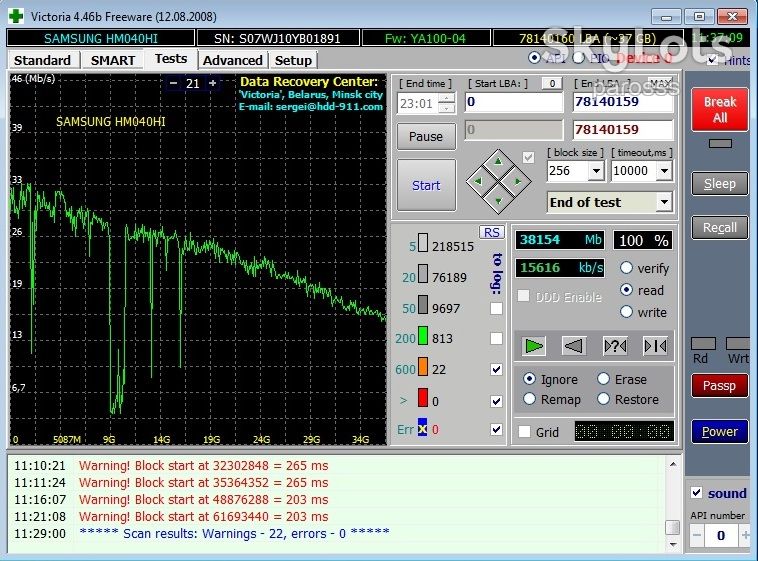Viewport: 758px width, 561px height.
Task: Click the End LBA input field
Action: [623, 102]
